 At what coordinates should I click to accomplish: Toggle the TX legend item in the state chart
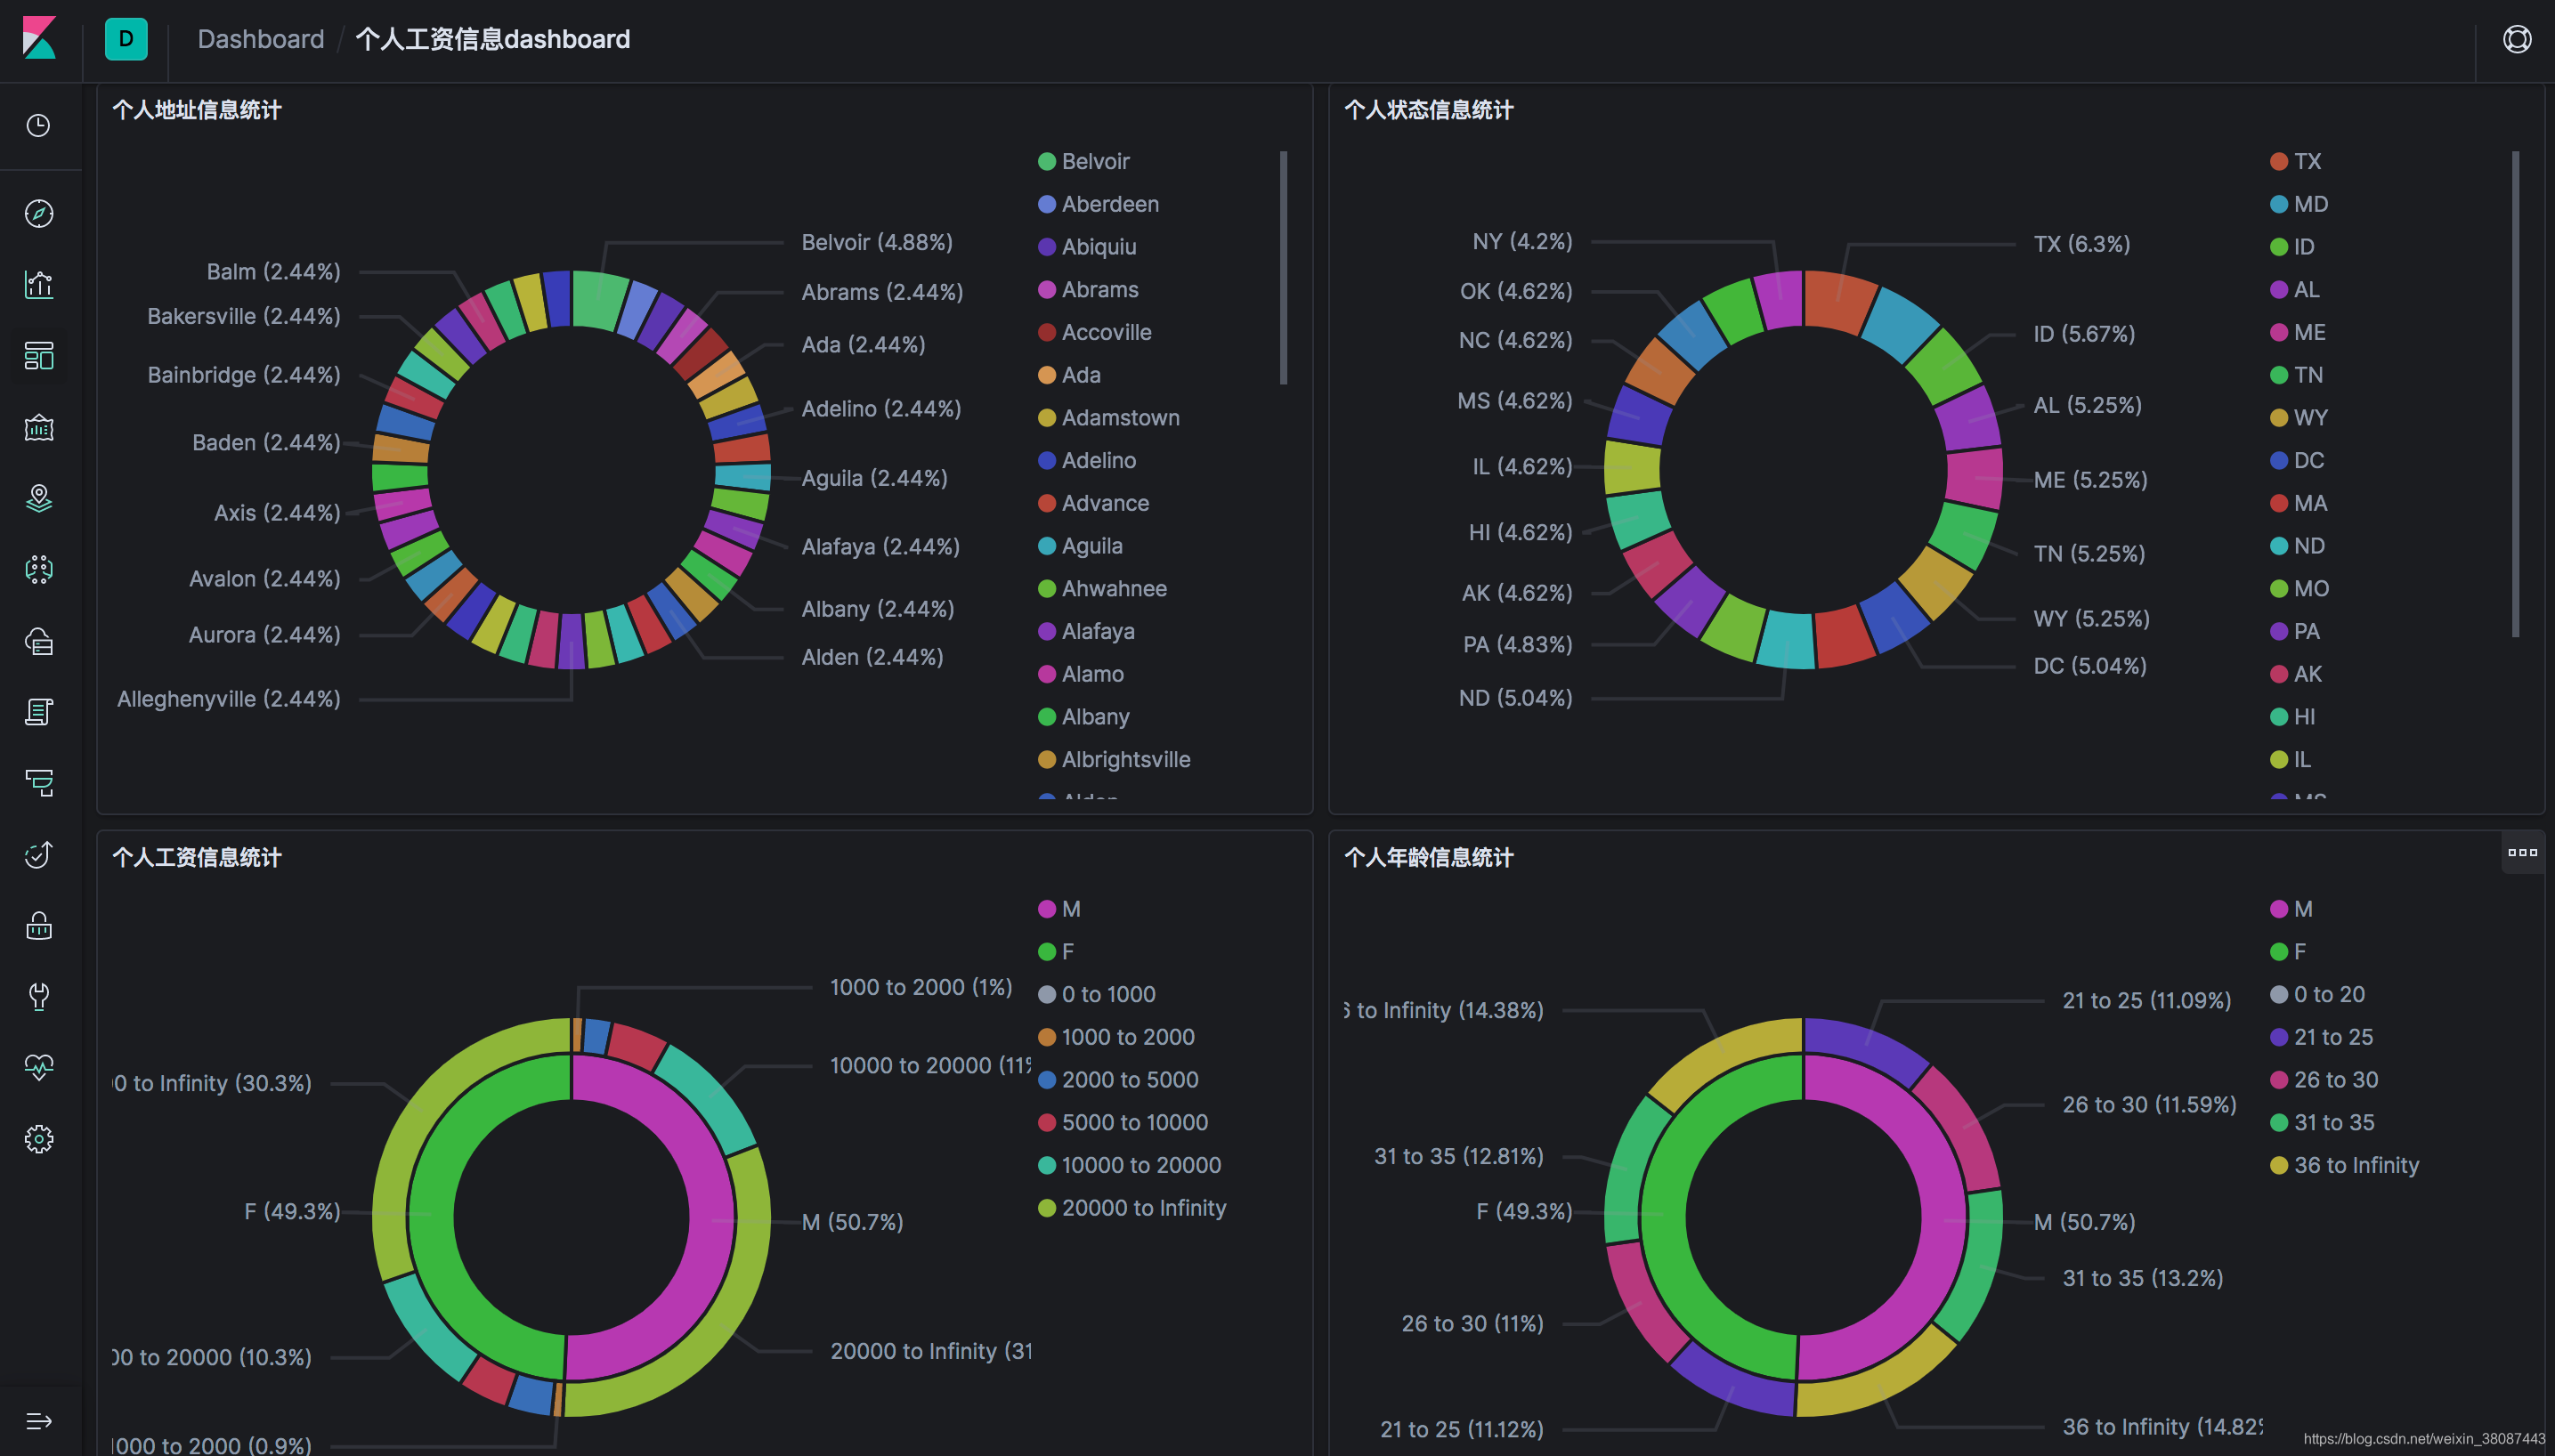point(2306,162)
